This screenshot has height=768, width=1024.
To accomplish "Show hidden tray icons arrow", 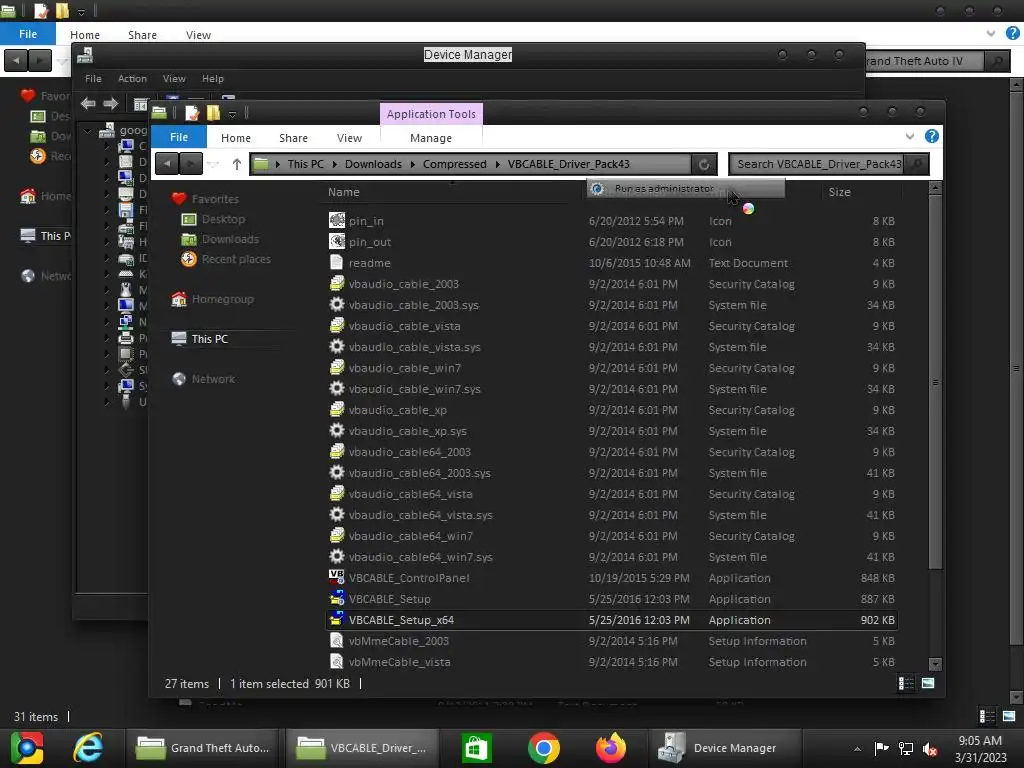I will [x=857, y=749].
